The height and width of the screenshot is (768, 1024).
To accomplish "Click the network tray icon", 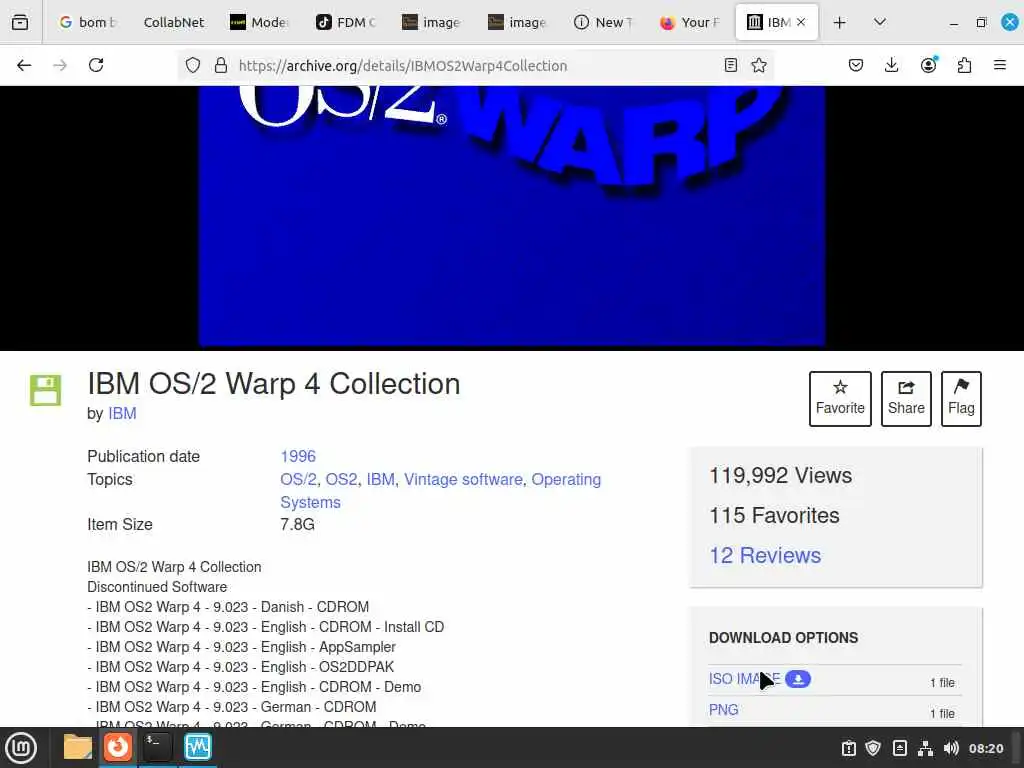I will tap(925, 748).
